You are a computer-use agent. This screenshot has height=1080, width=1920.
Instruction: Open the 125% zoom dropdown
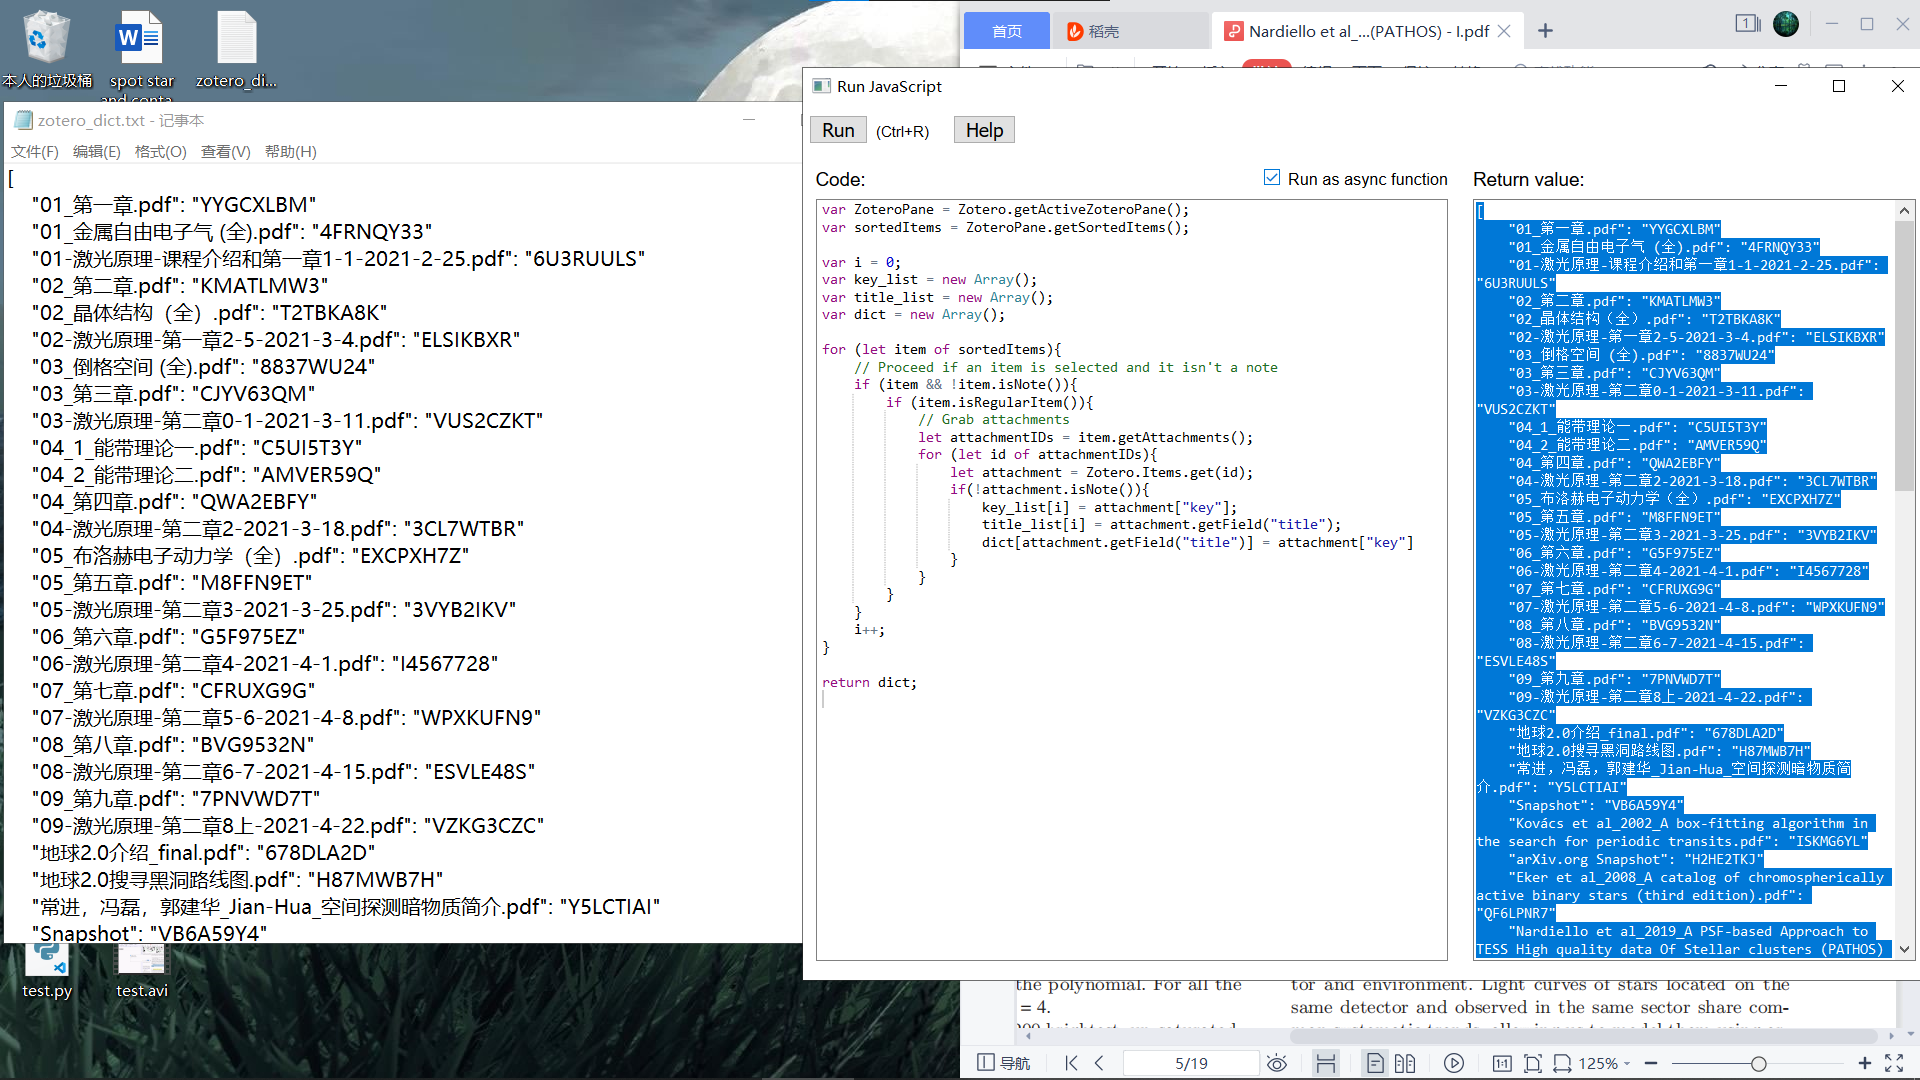click(1604, 1063)
